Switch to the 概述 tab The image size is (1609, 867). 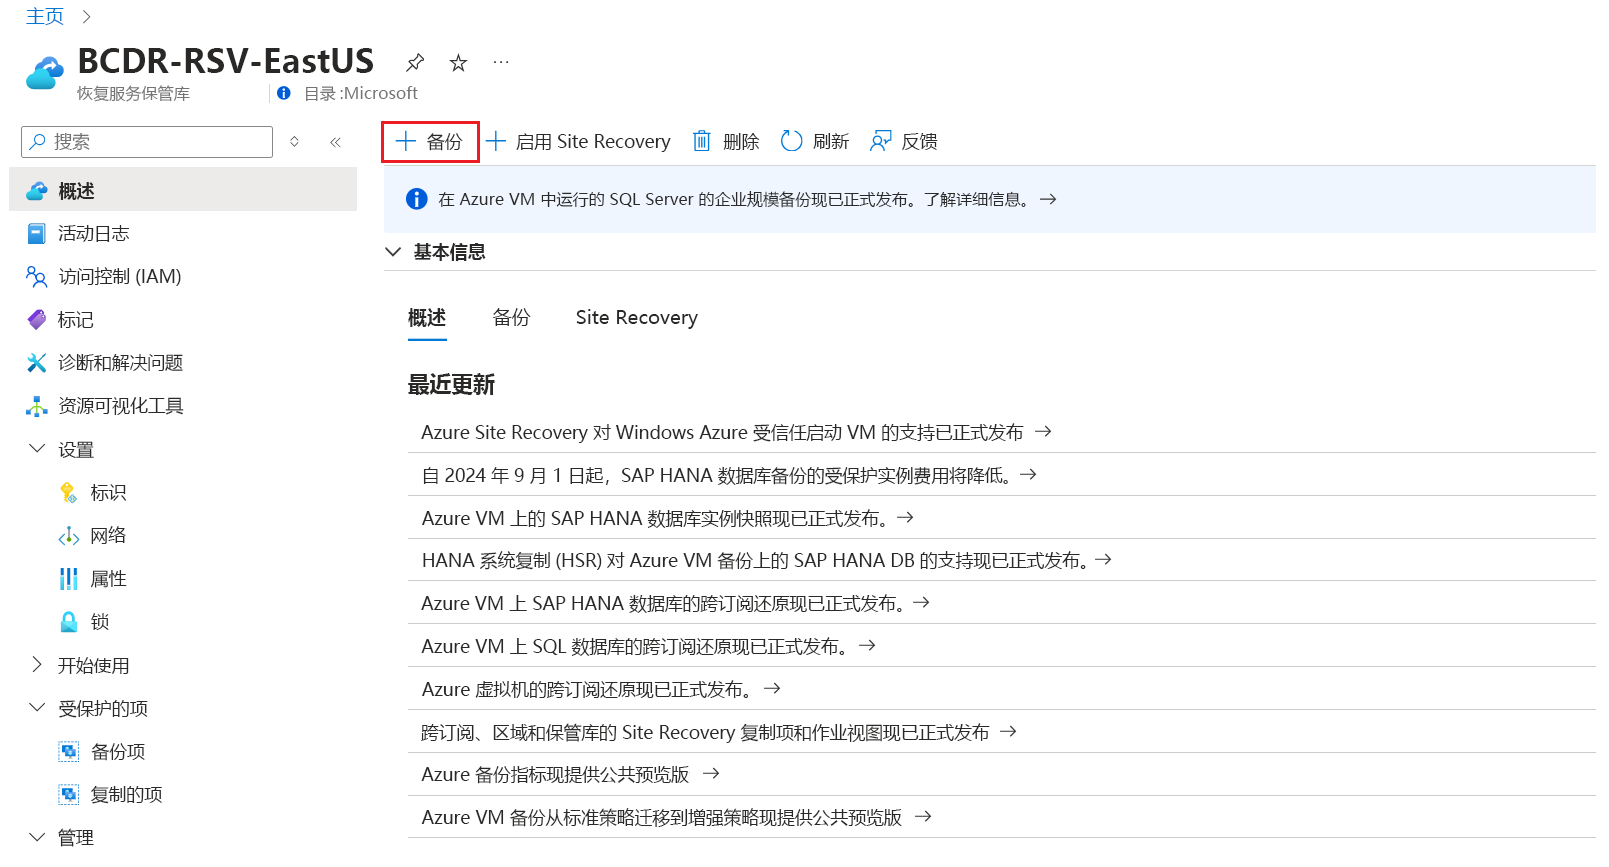point(427,317)
